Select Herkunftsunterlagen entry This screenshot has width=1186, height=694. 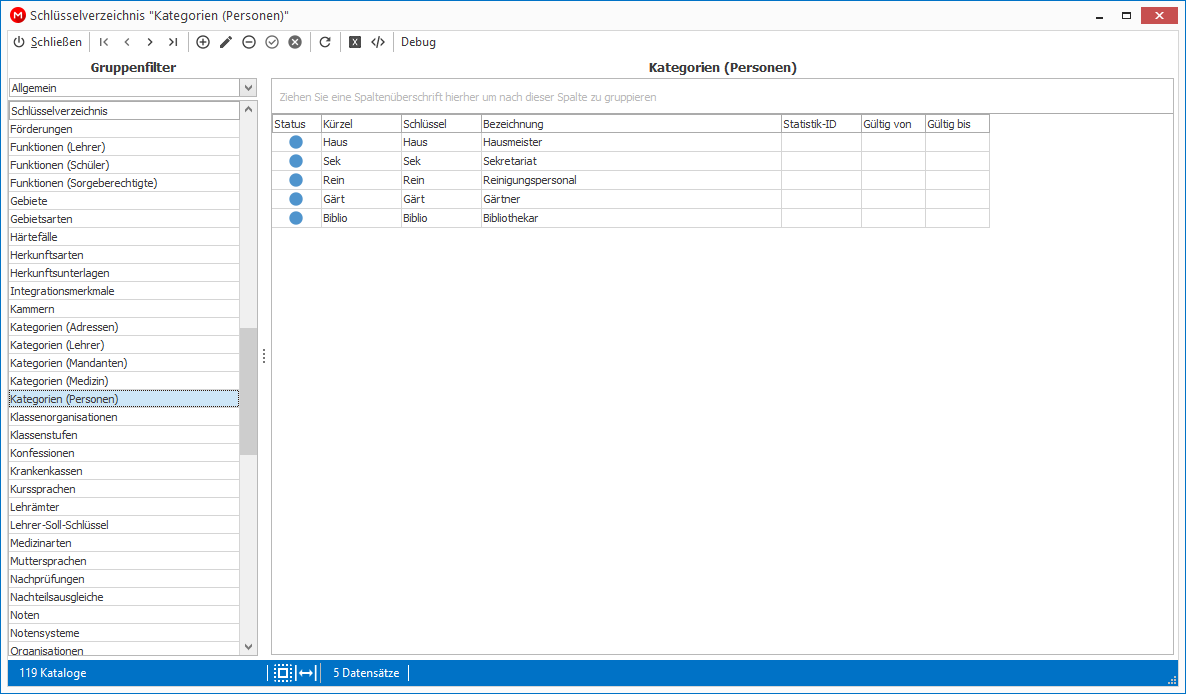[124, 273]
